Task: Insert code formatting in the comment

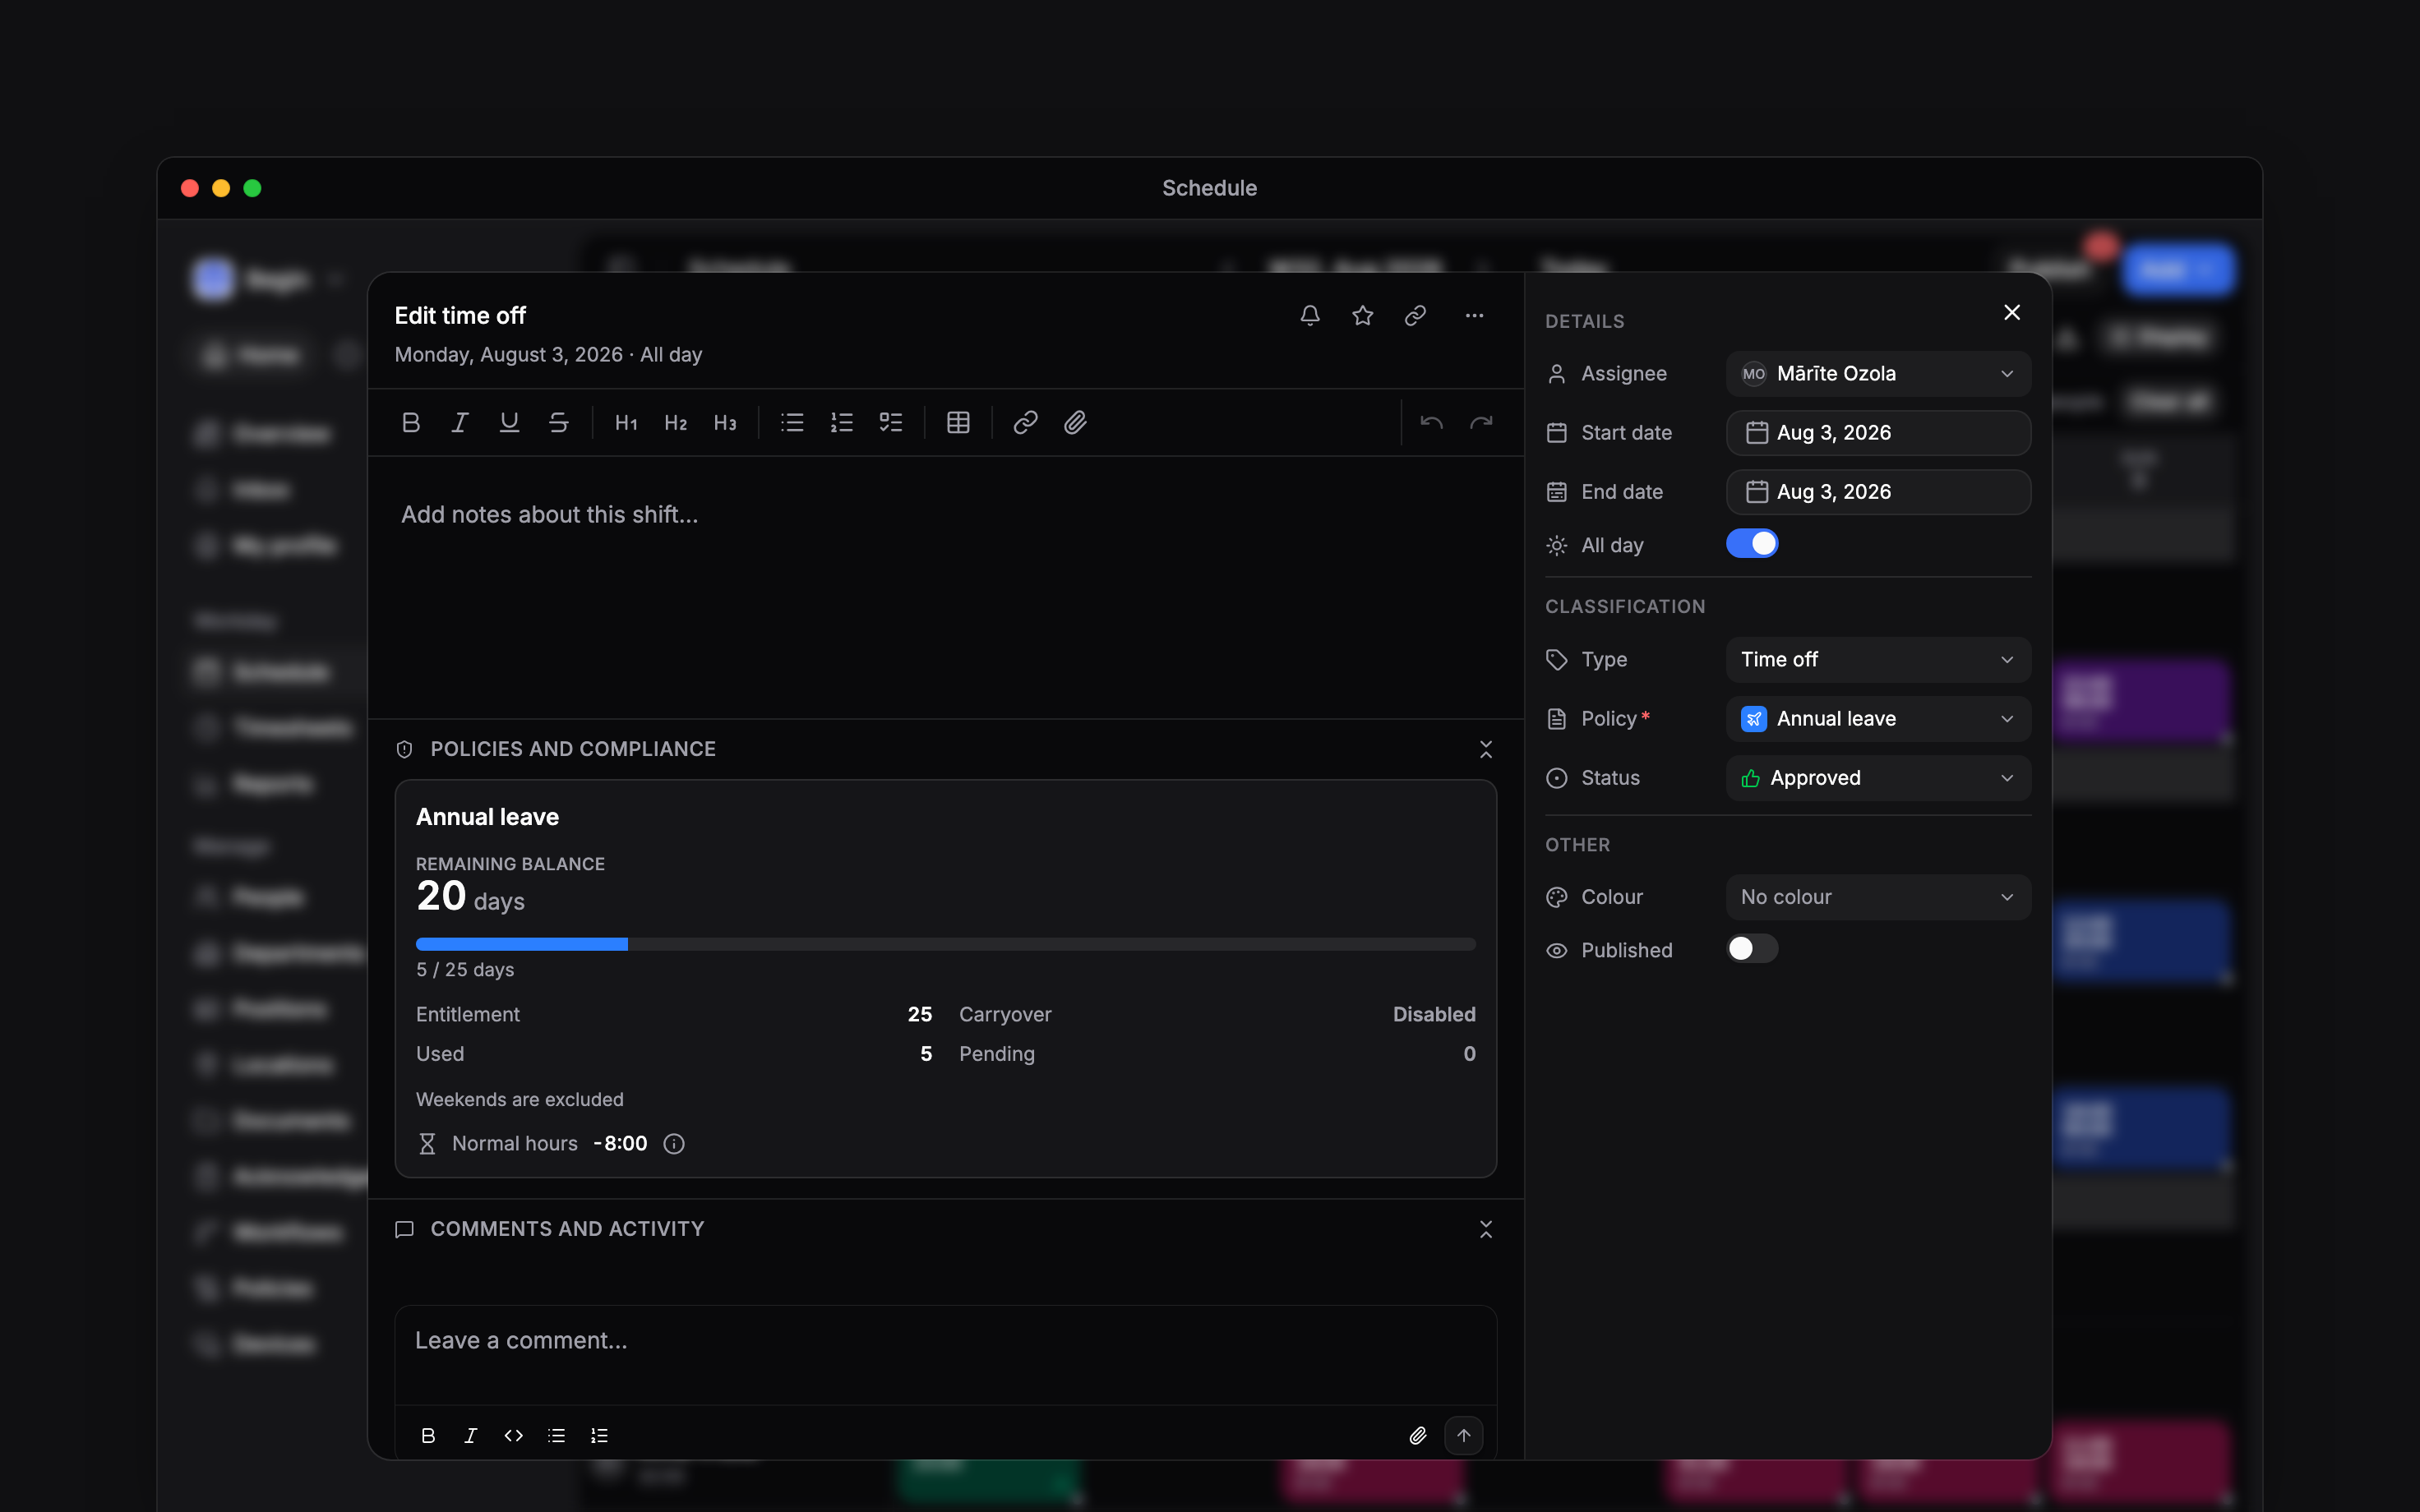Action: [514, 1436]
